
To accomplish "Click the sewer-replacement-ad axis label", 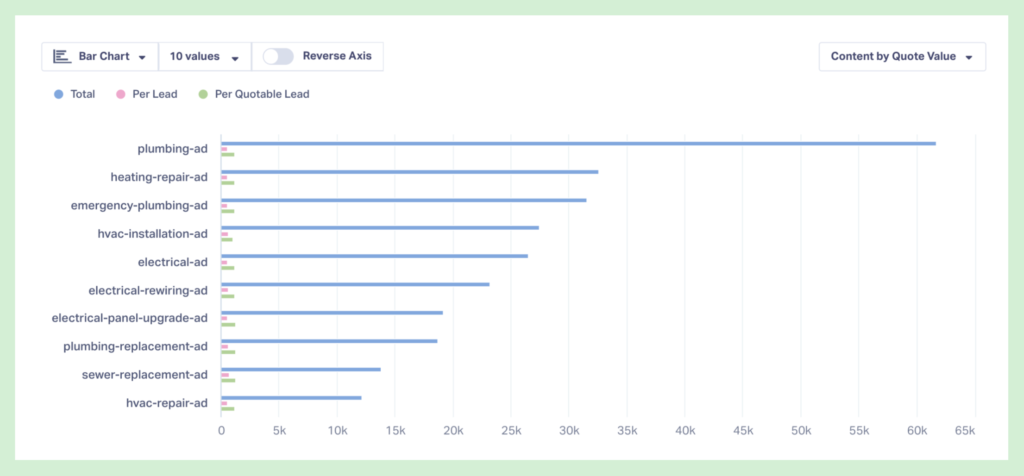I will [145, 375].
